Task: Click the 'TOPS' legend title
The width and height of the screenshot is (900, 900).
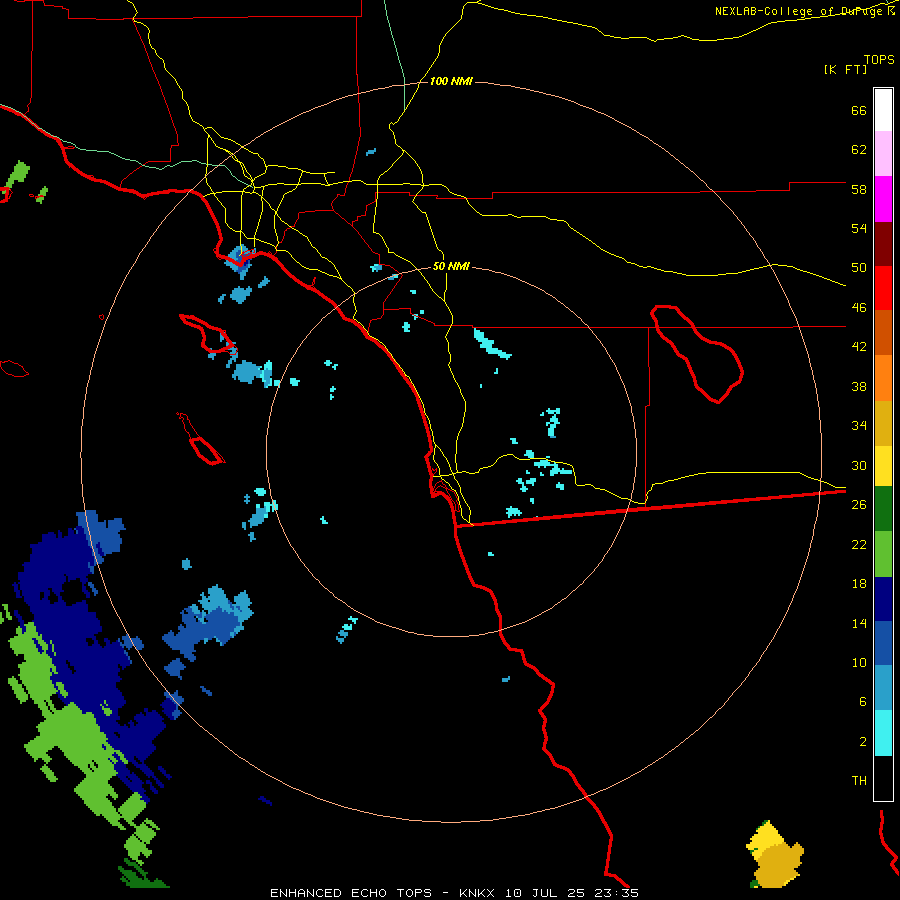Action: (x=879, y=59)
